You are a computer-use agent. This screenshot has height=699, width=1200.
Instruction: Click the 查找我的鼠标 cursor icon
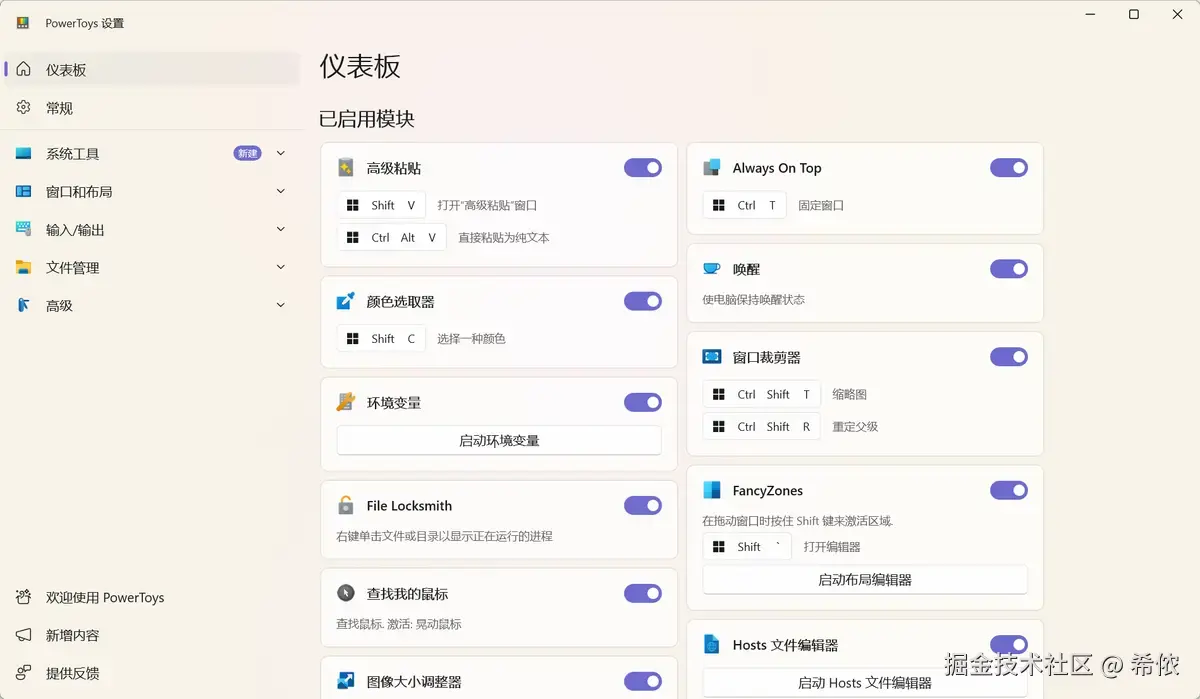tap(346, 594)
